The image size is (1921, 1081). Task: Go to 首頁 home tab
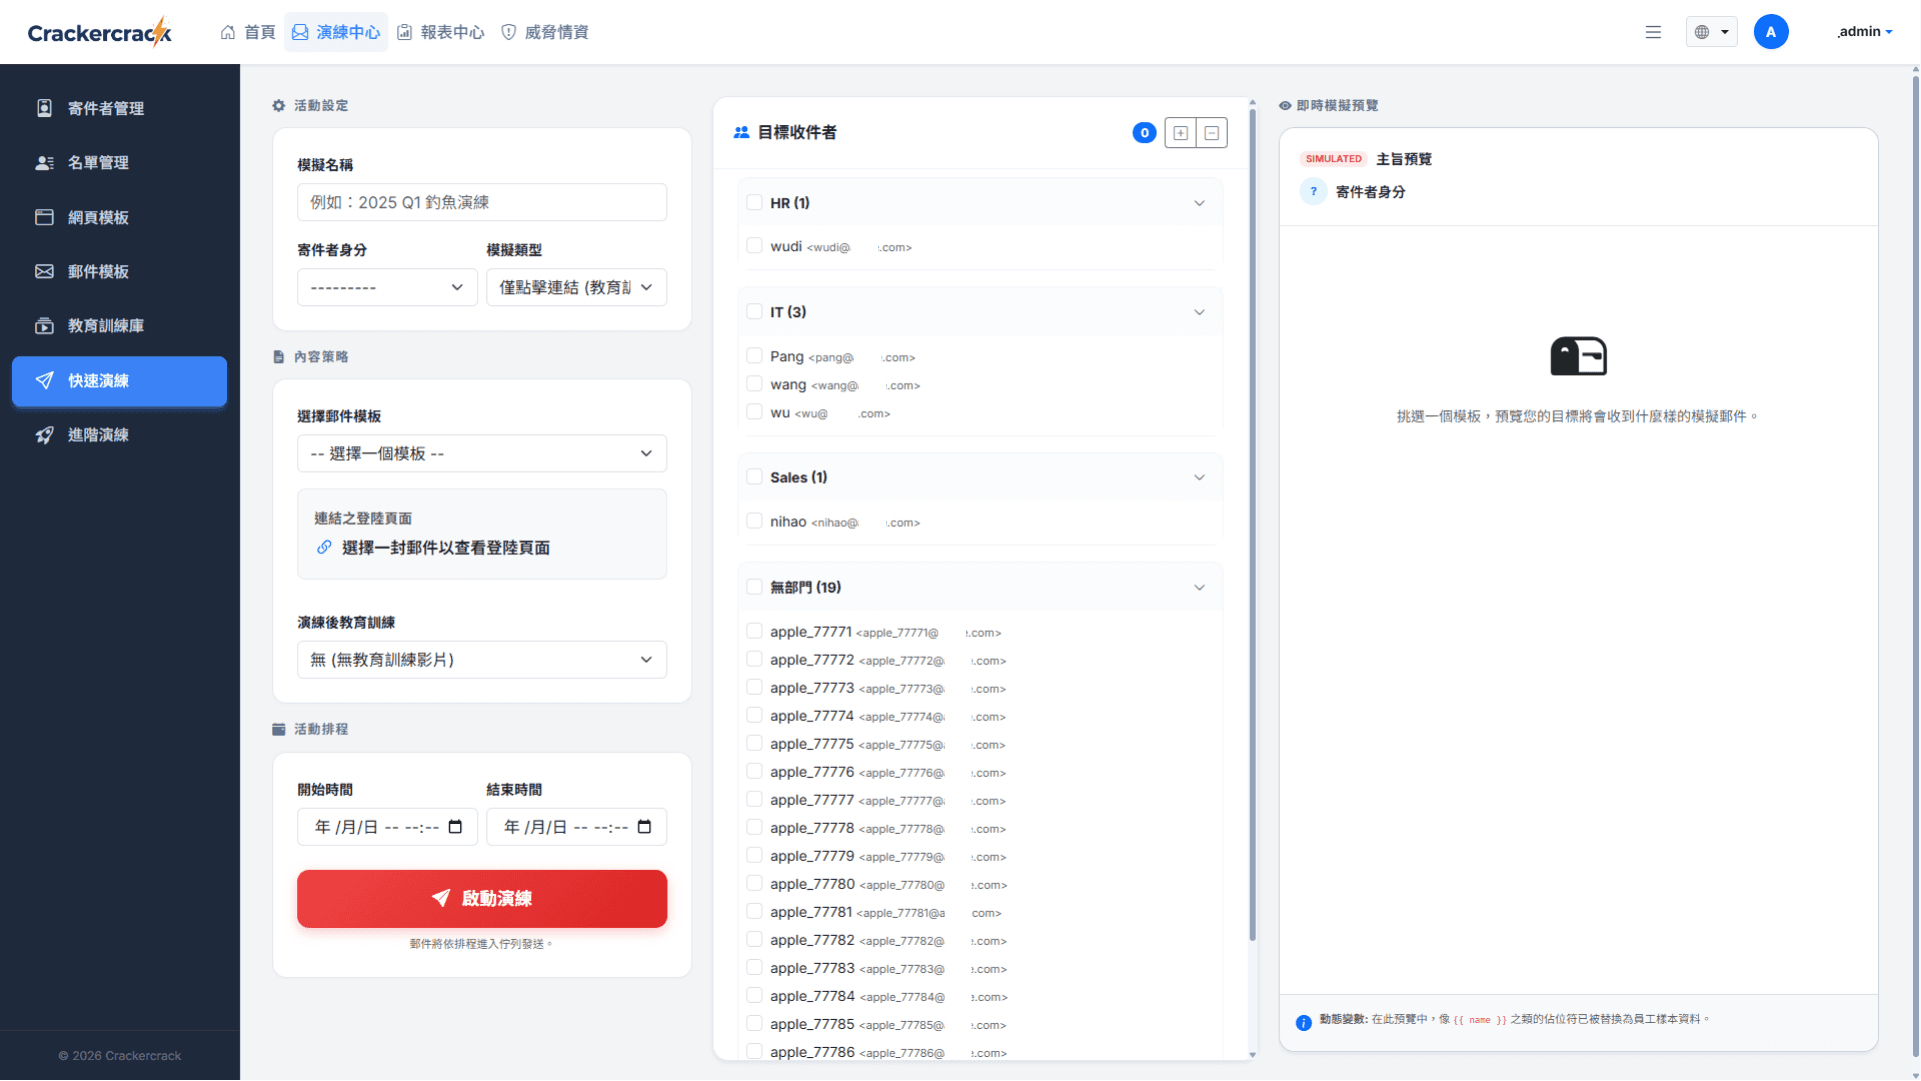[x=248, y=32]
